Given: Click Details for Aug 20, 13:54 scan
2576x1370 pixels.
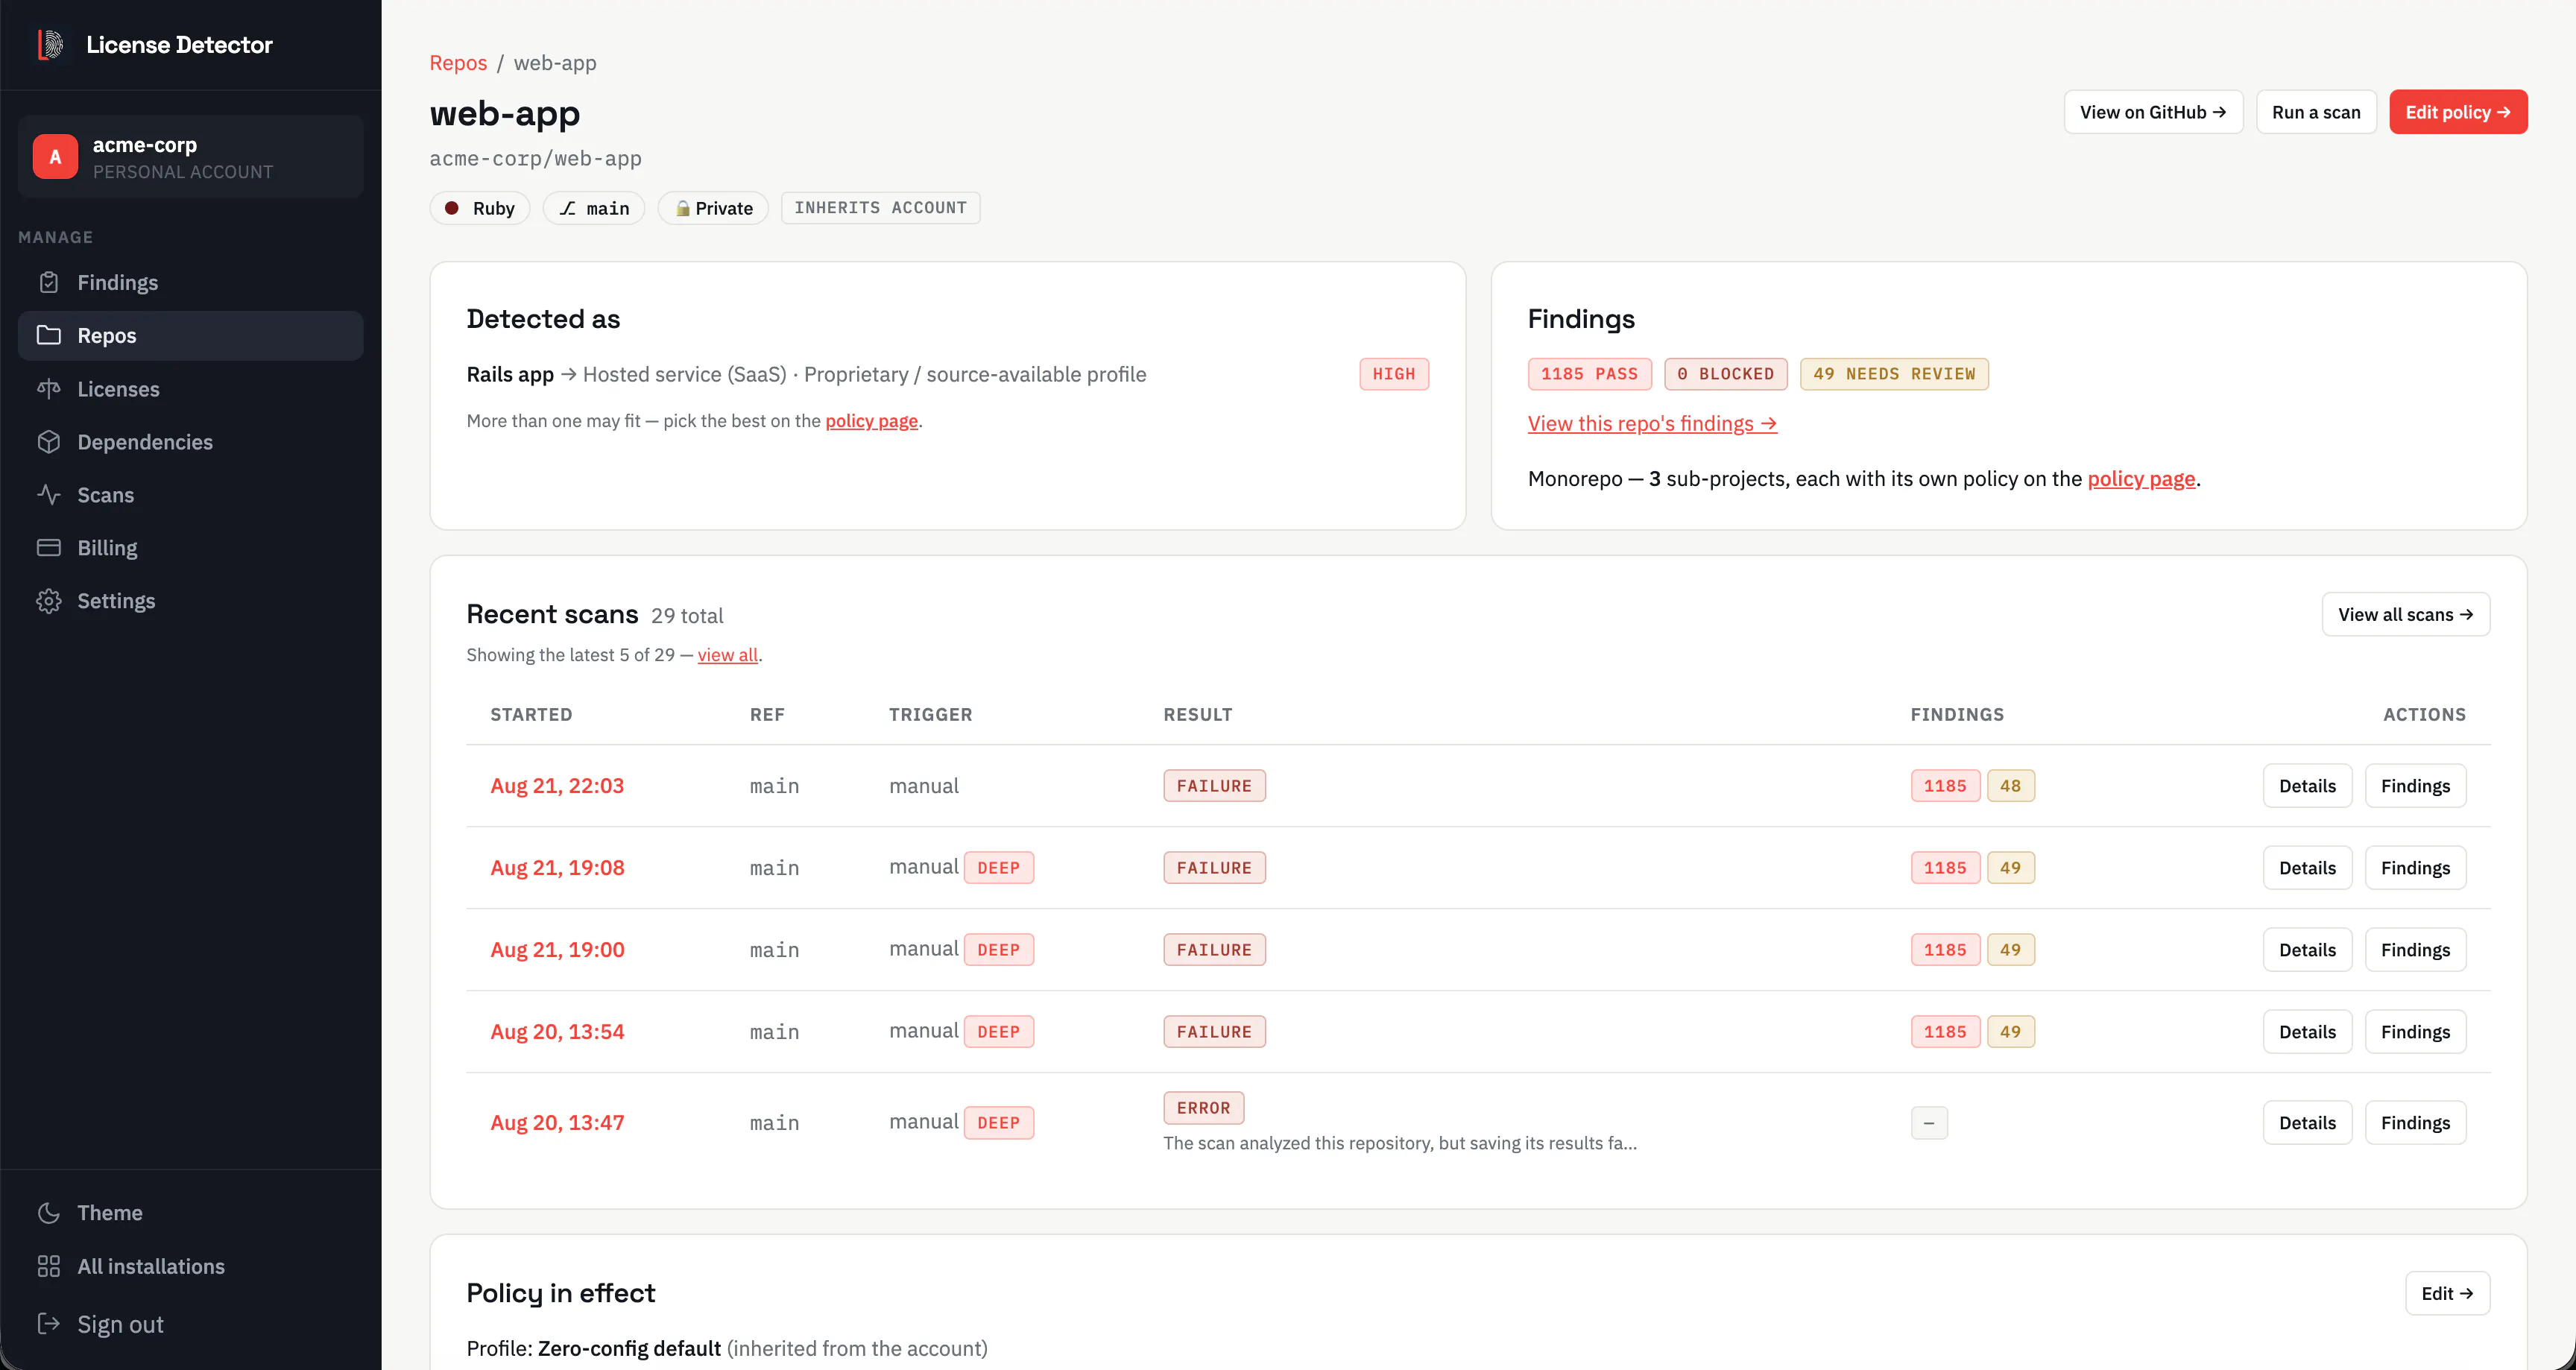Looking at the screenshot, I should pos(2307,1031).
